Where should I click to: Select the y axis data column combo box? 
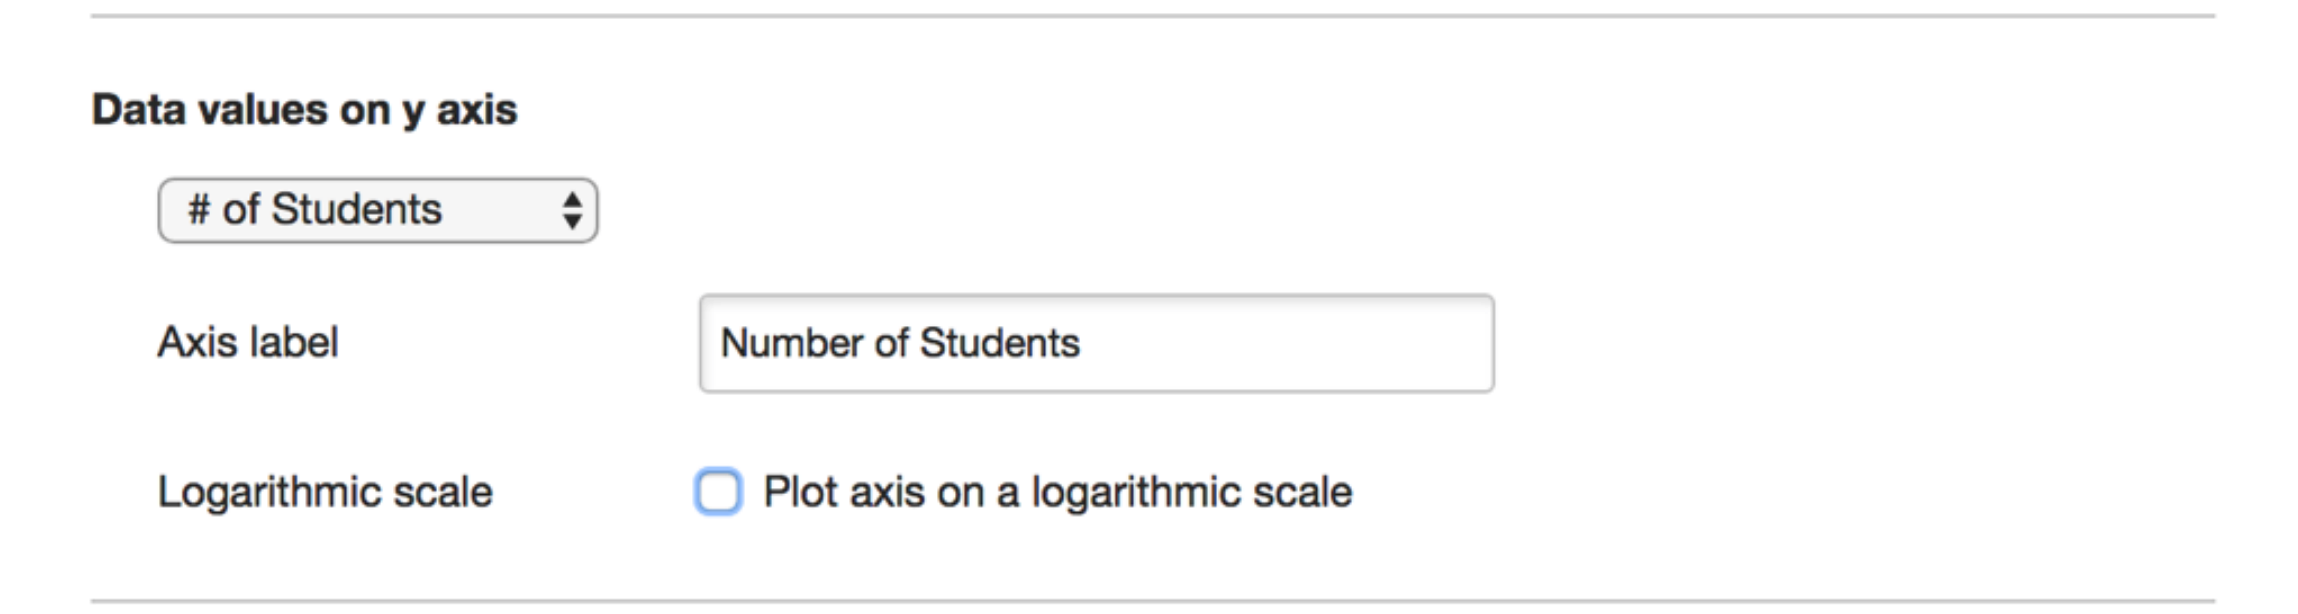coord(377,210)
